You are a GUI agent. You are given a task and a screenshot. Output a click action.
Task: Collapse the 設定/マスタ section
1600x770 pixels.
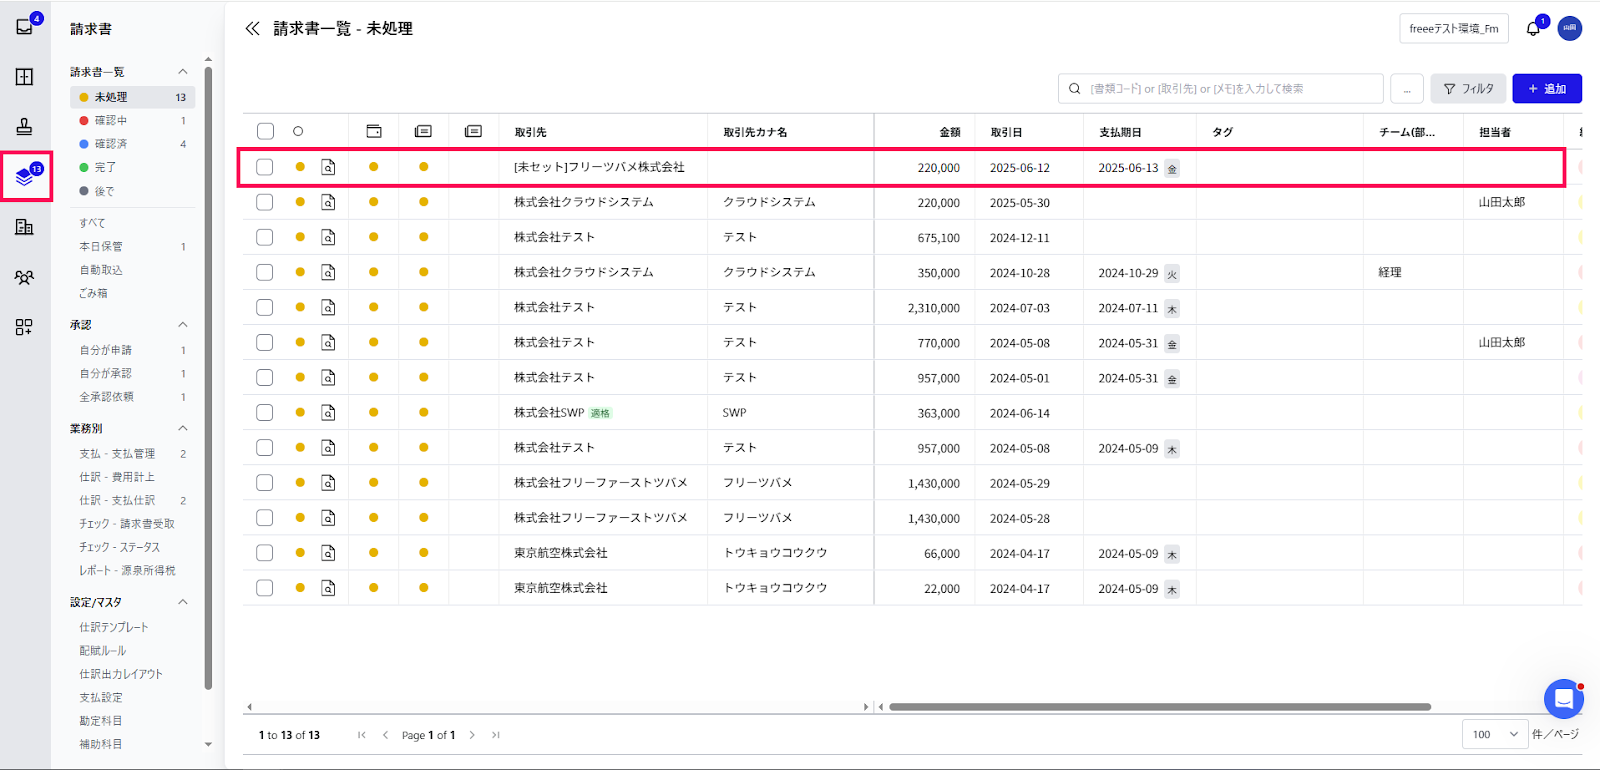point(182,602)
